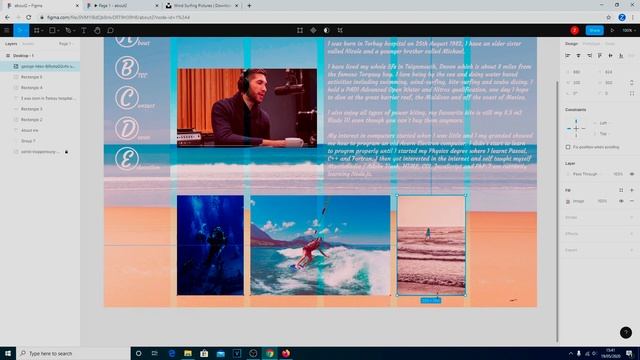
Task: Click independent corners icon
Action: point(632,93)
